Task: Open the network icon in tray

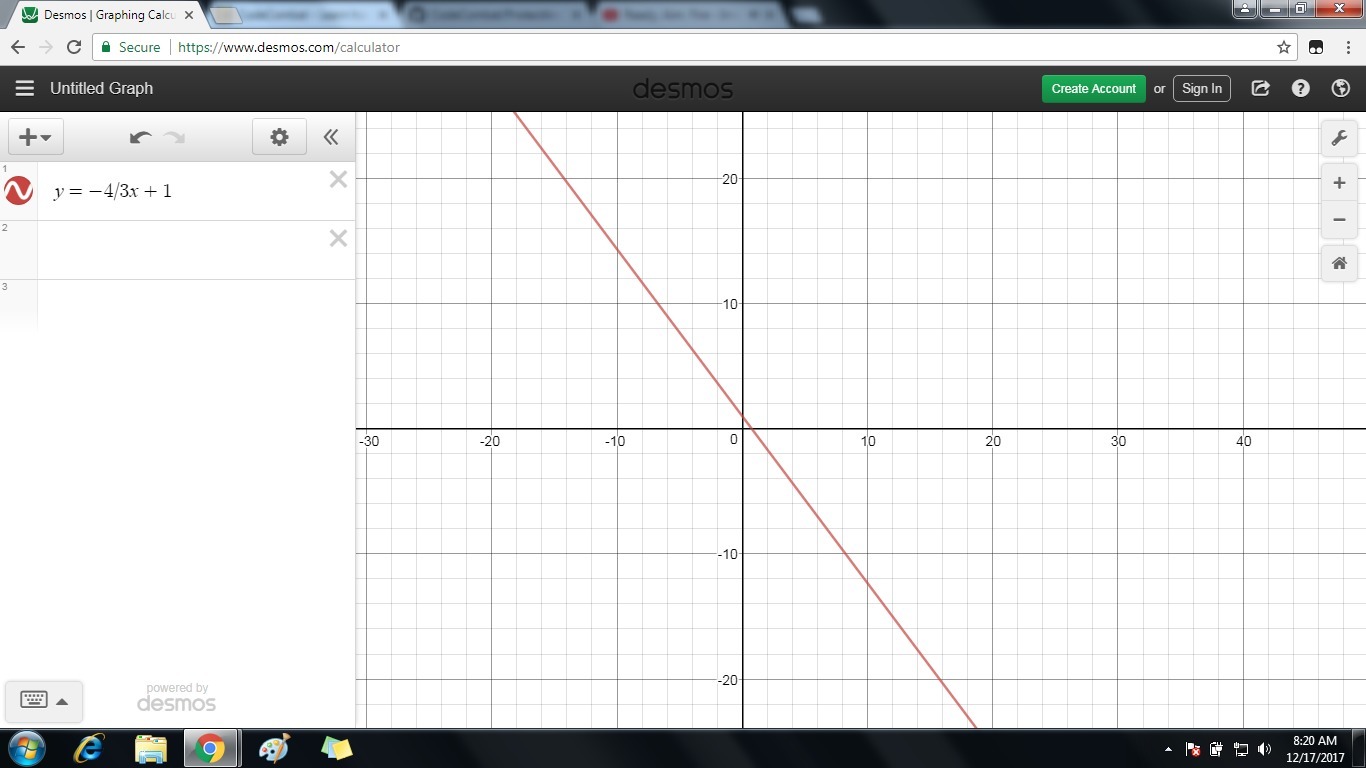Action: click(1241, 749)
